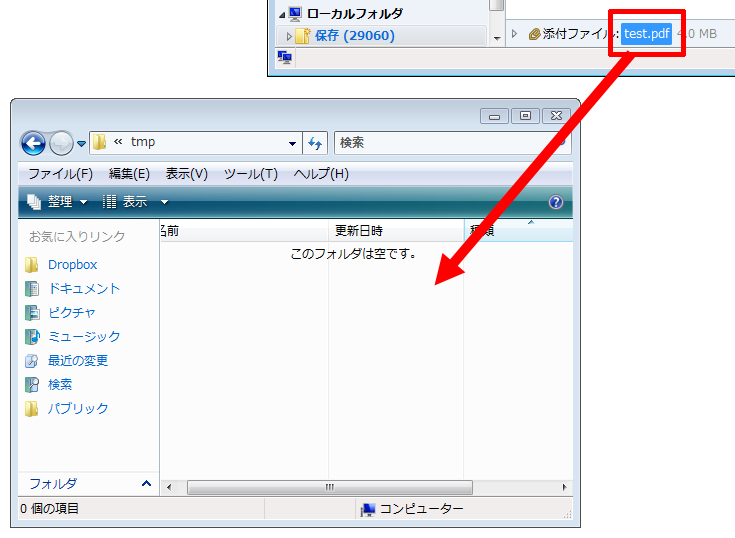
Task: Click the 検索 saved search icon in sidebar
Action: point(32,385)
